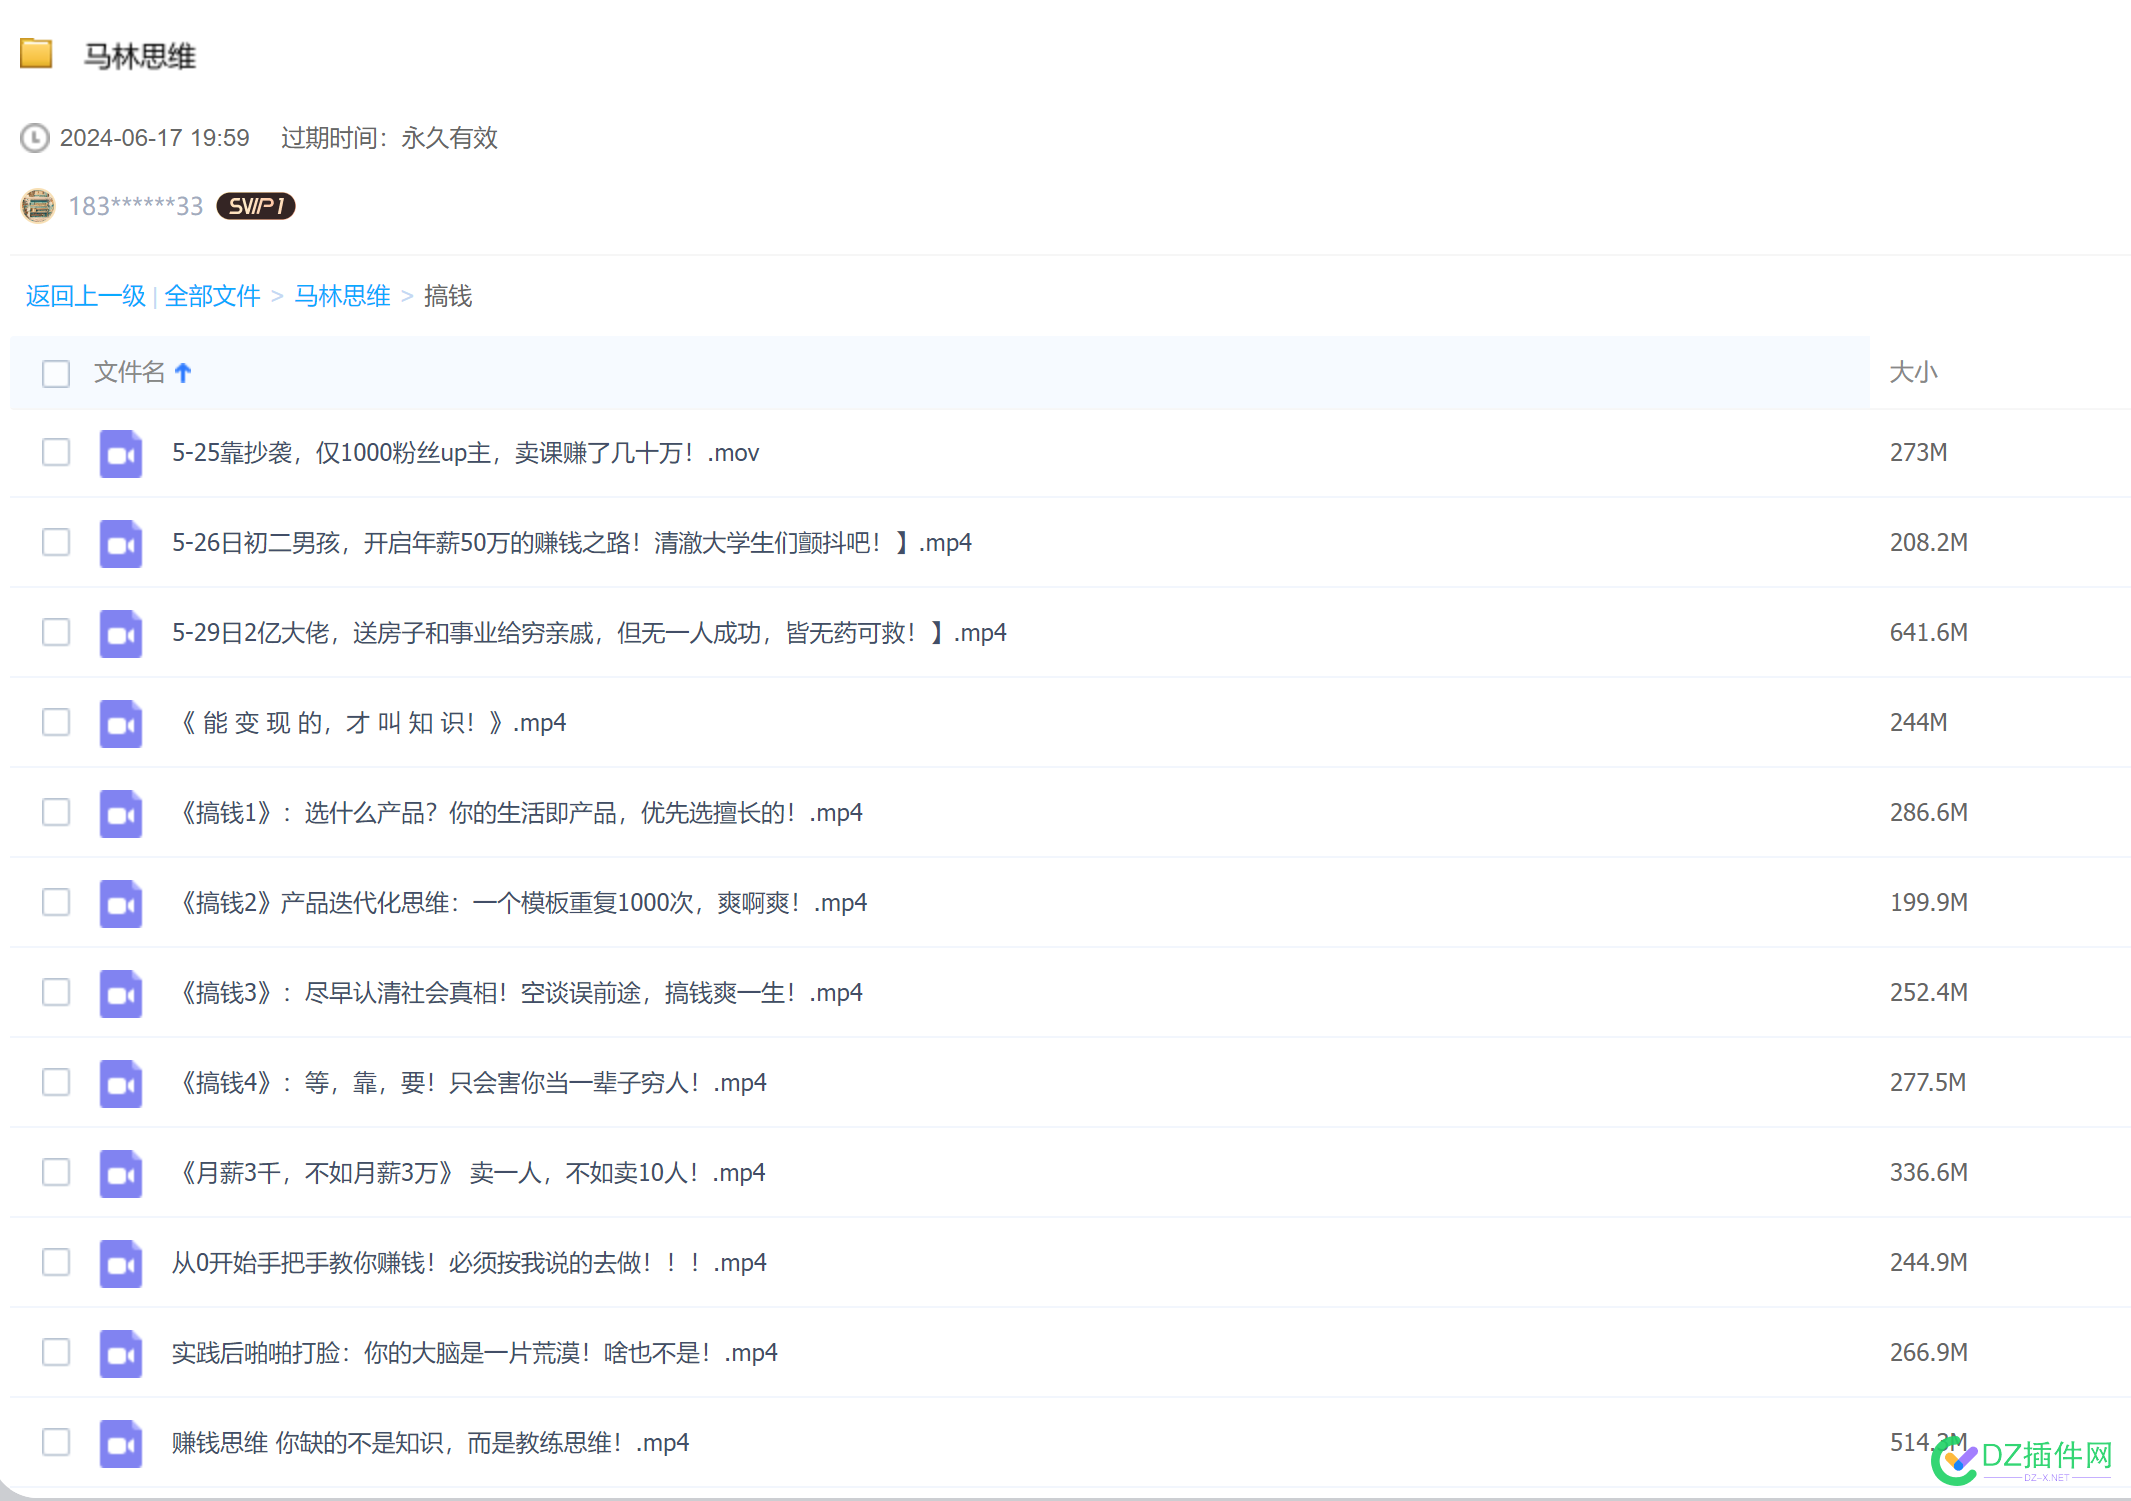This screenshot has height=1501, width=2131.
Task: Open file 5-29日2亿大佬 .mp4
Action: pos(589,633)
